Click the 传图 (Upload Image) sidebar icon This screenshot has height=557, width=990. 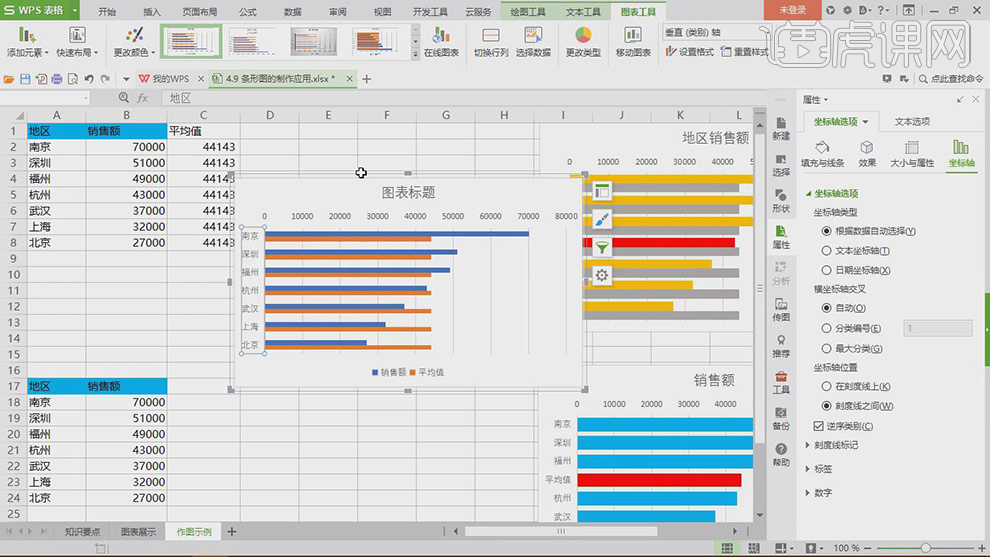pyautogui.click(x=781, y=309)
